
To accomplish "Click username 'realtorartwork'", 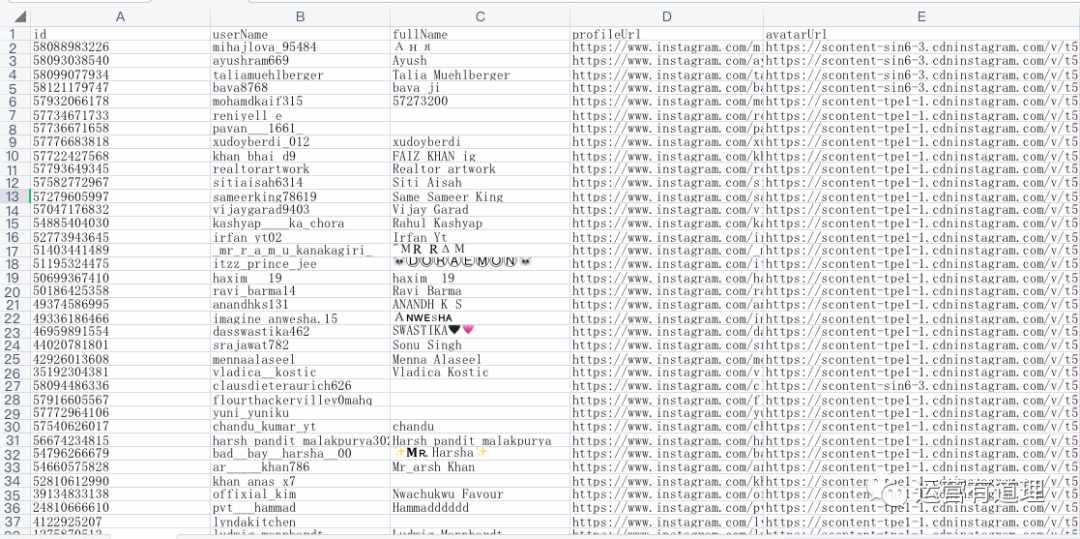I will [261, 169].
